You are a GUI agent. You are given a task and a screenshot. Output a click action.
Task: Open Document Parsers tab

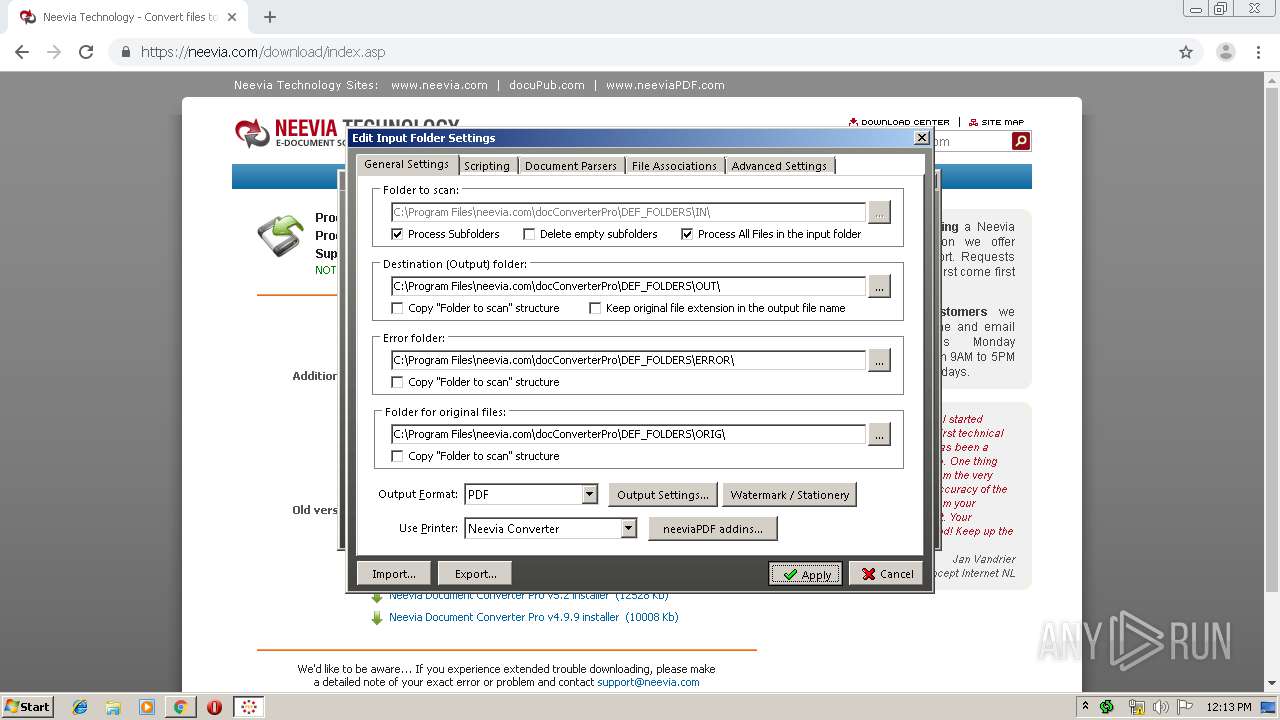click(x=571, y=166)
